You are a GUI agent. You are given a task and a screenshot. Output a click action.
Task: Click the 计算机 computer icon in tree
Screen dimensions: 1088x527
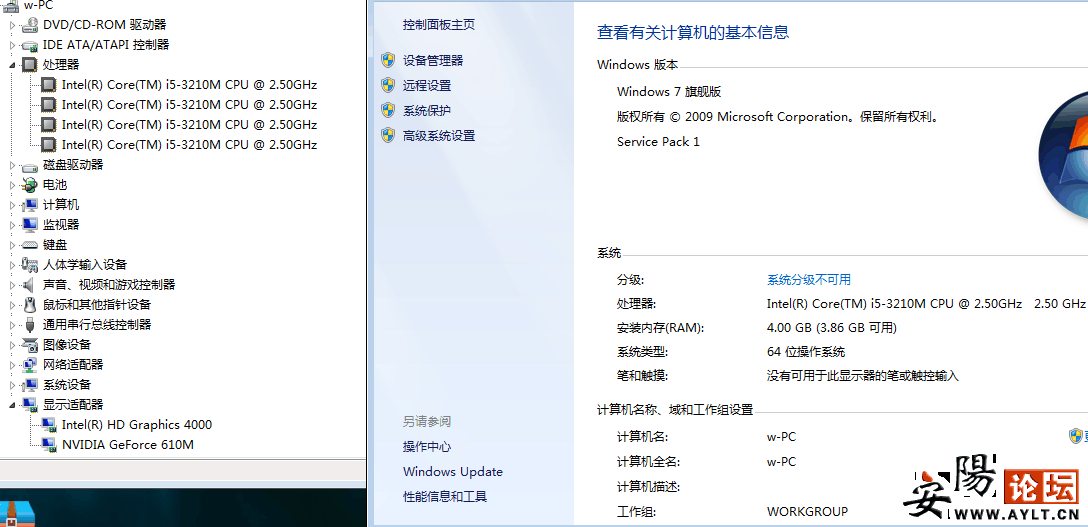point(30,205)
